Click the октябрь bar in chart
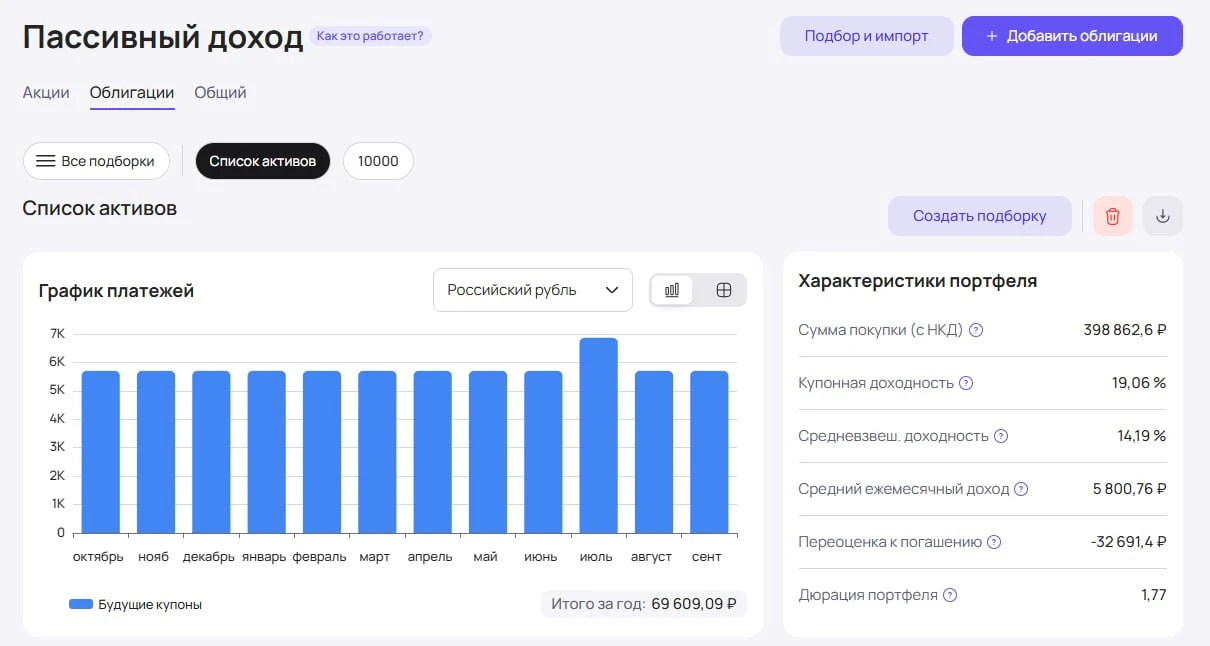This screenshot has height=646, width=1210. (101, 452)
